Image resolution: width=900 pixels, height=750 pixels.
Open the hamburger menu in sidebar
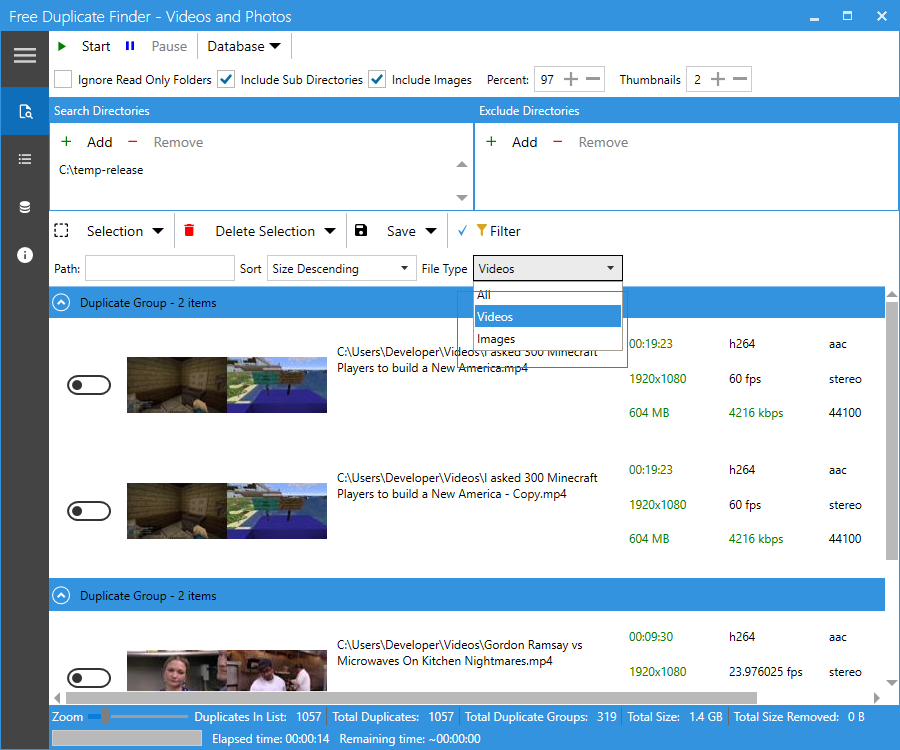25,55
